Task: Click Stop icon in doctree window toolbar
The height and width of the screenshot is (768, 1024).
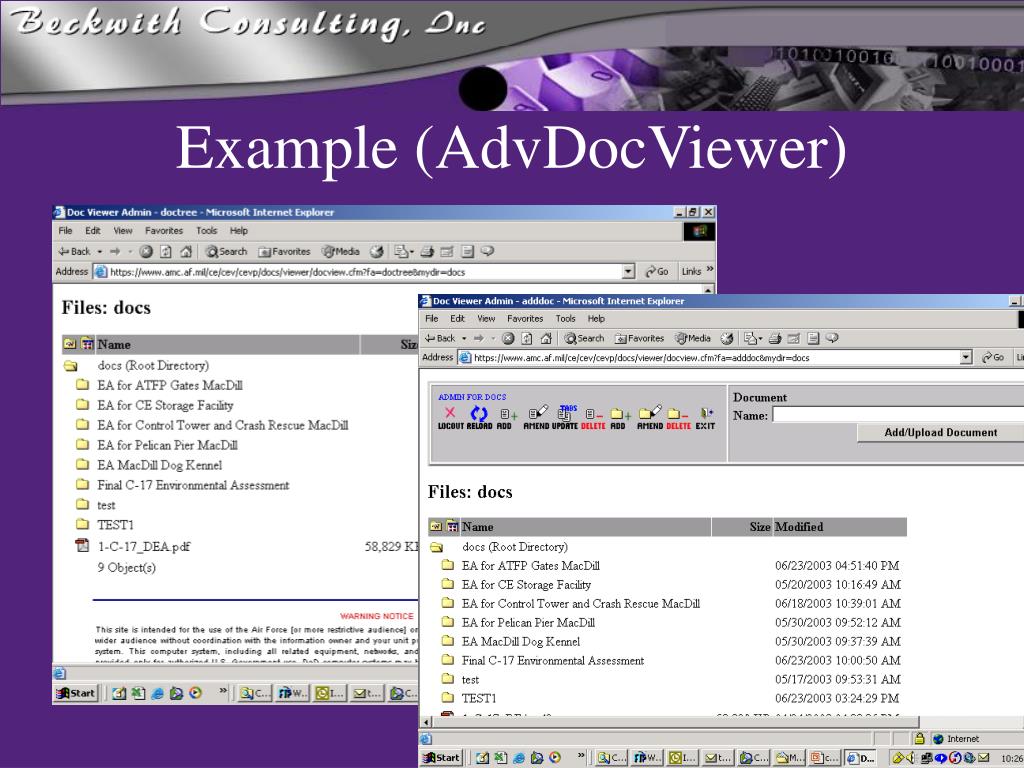Action: click(146, 251)
